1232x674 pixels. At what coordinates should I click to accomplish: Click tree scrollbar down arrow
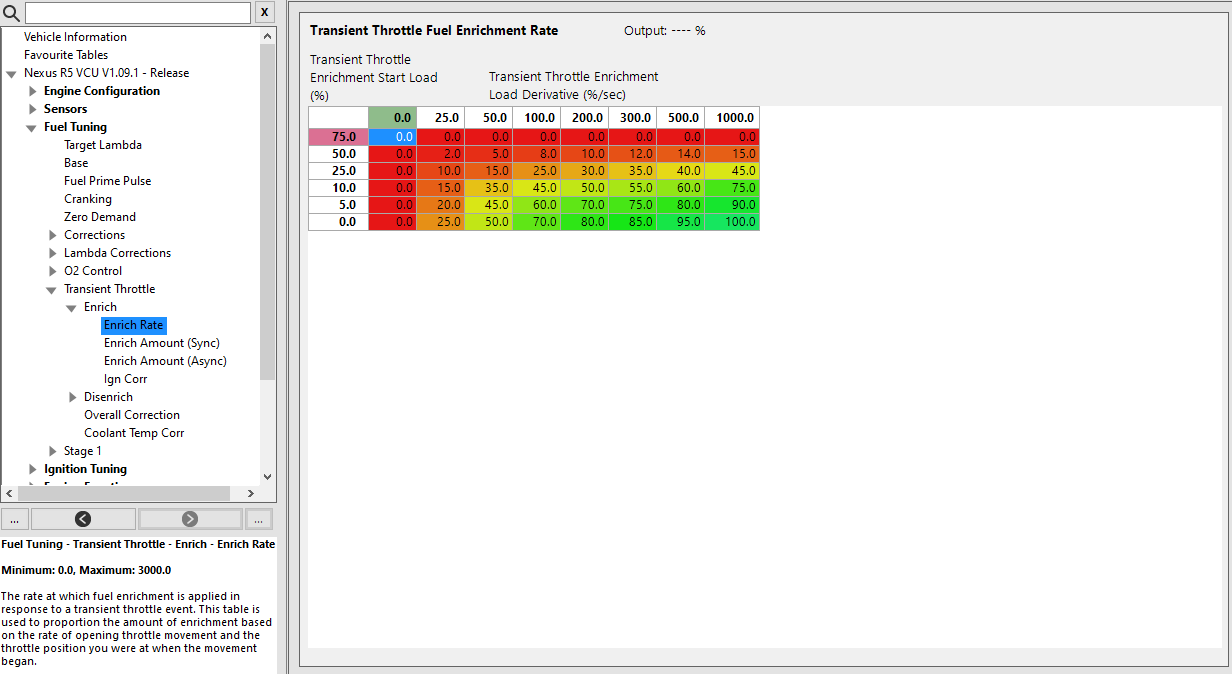point(267,477)
